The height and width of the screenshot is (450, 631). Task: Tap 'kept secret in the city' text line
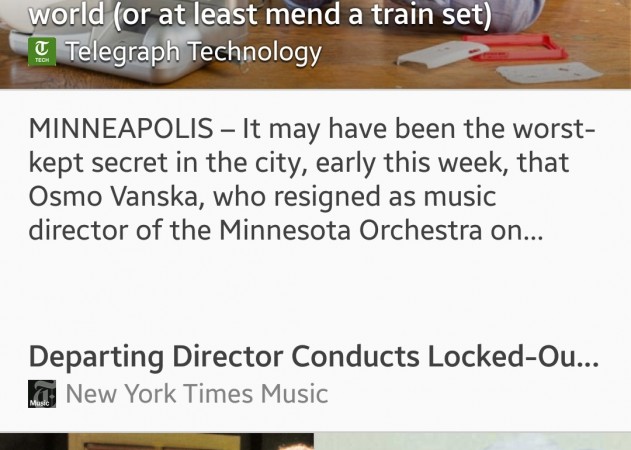click(299, 163)
